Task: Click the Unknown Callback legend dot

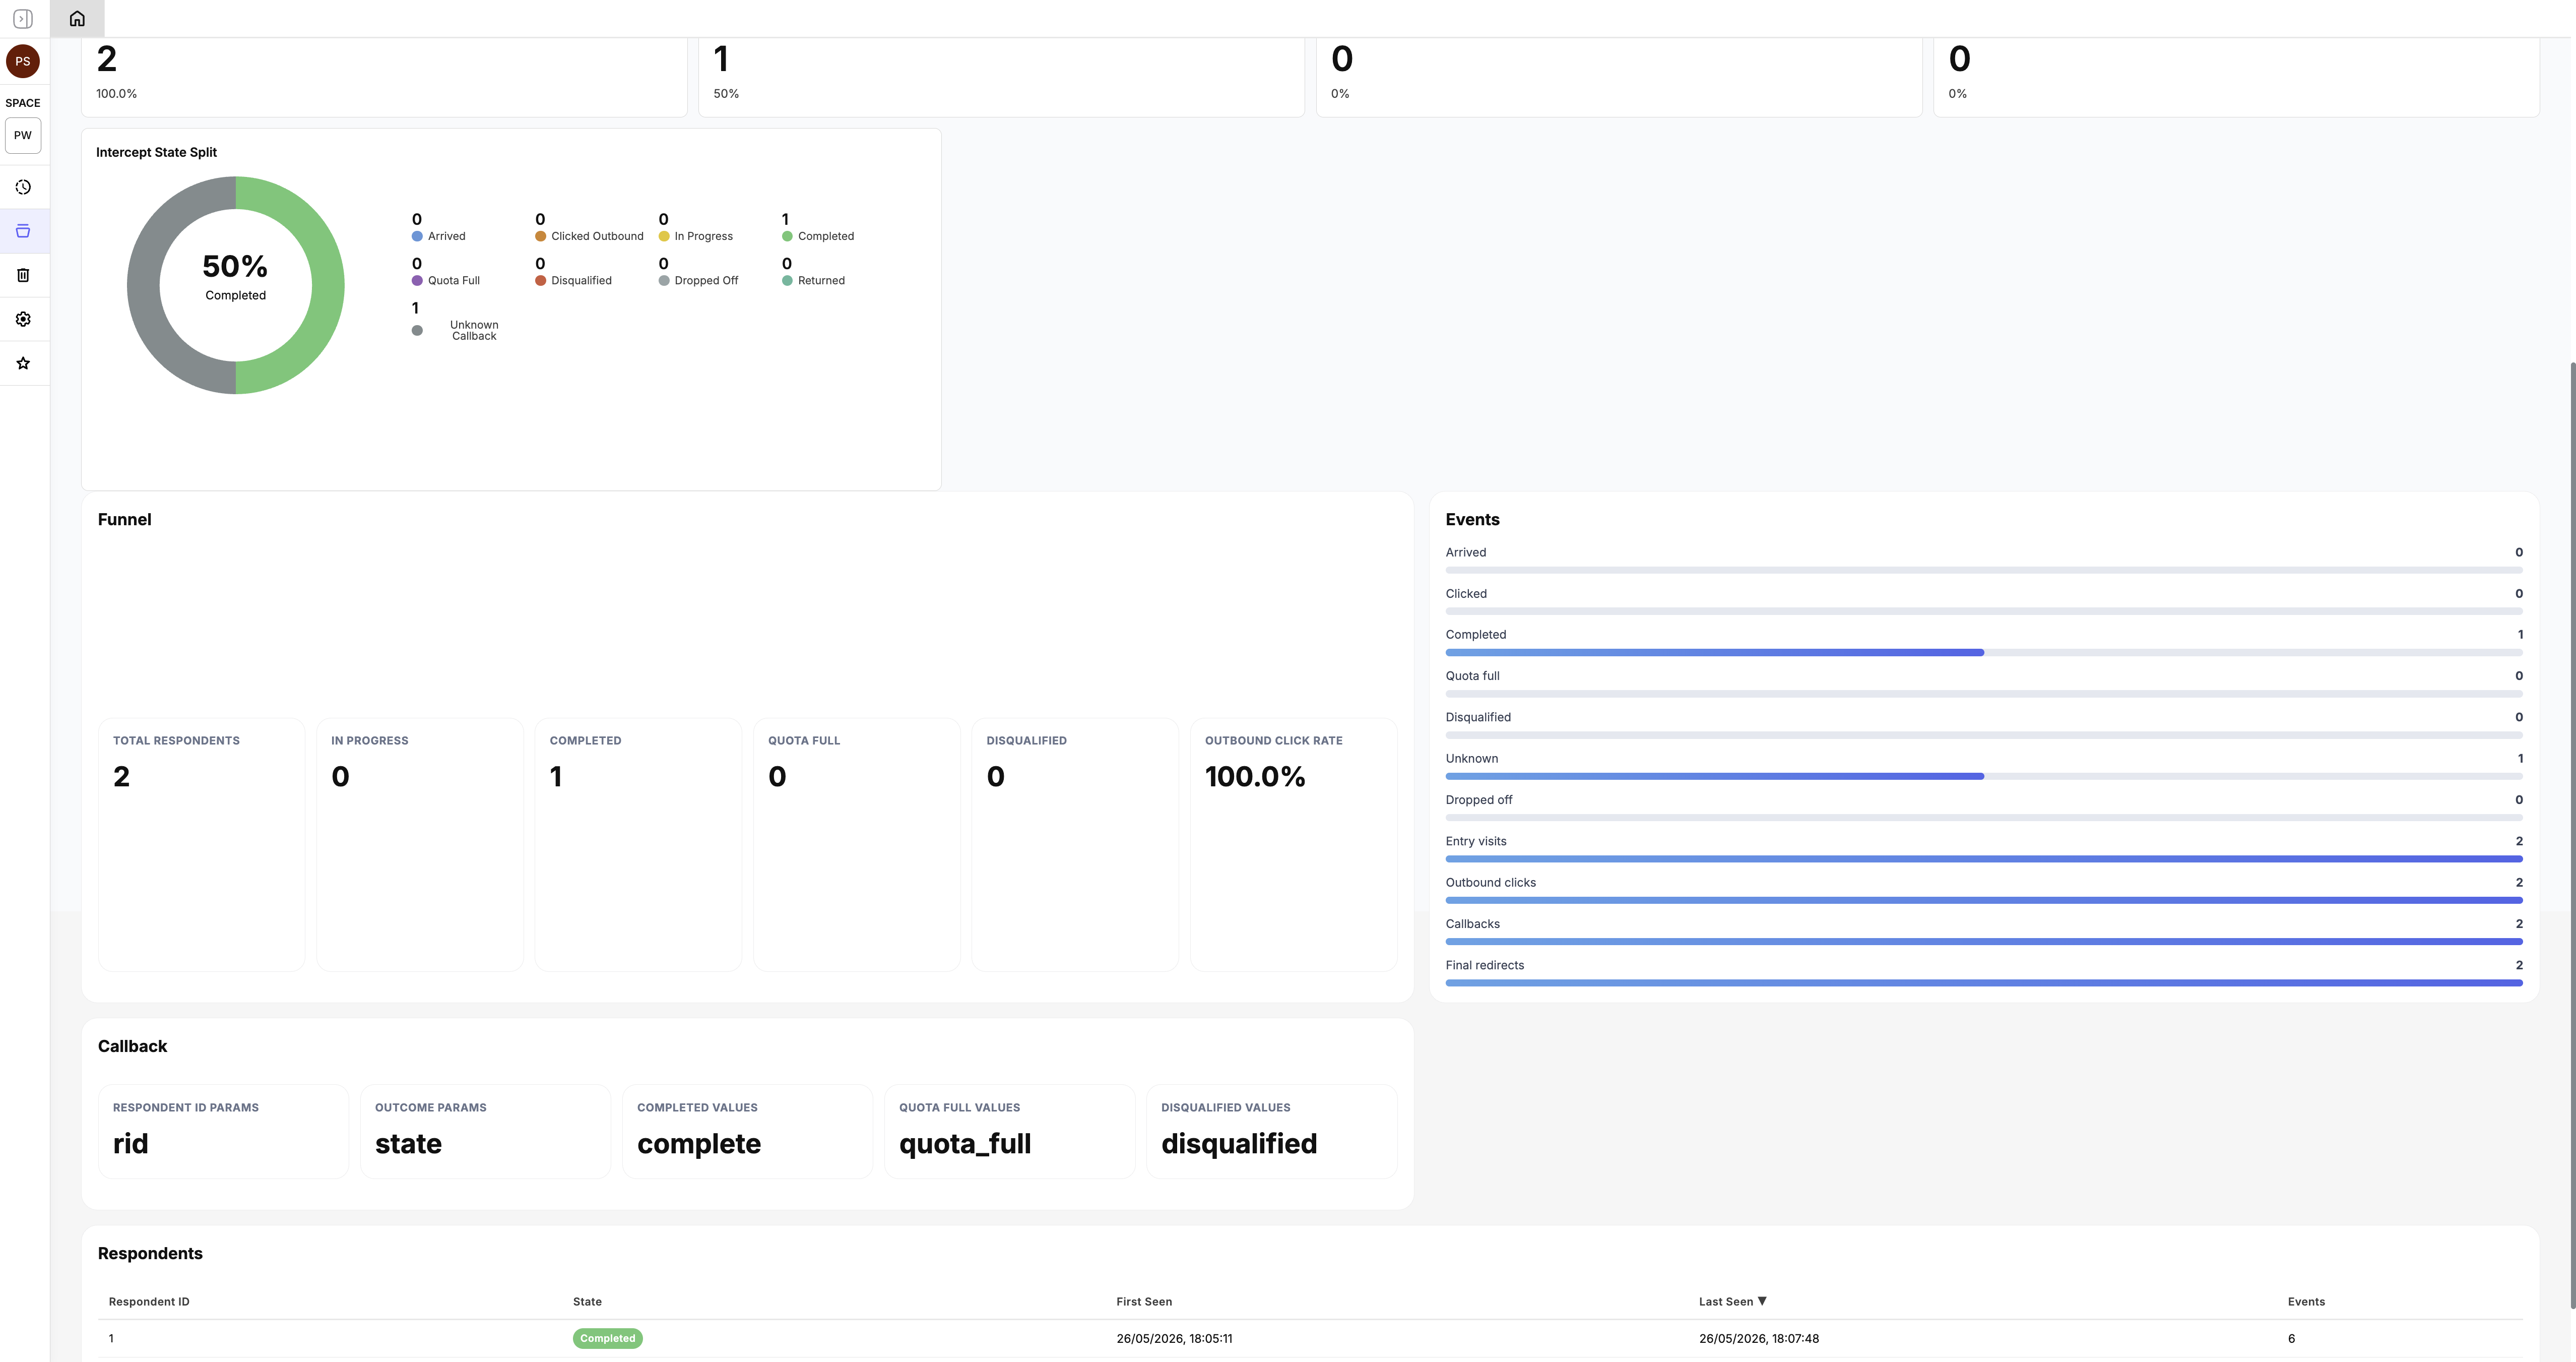Action: click(x=417, y=331)
